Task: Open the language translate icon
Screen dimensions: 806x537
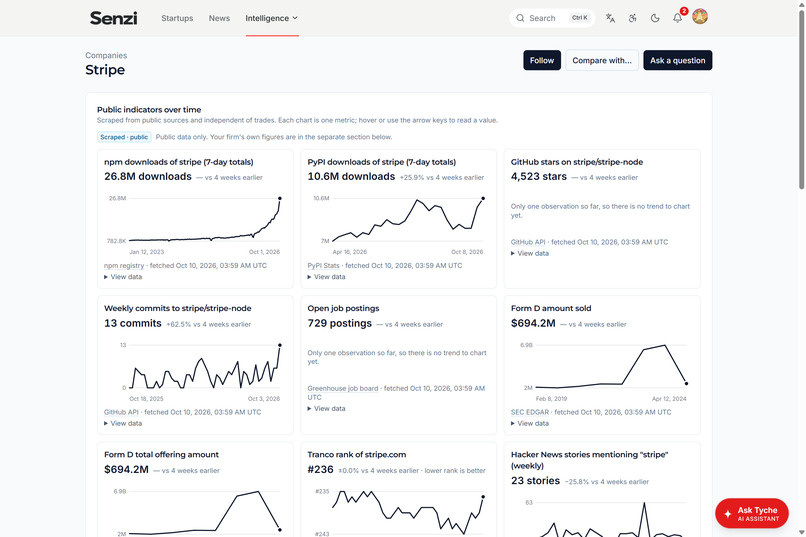Action: 610,18
